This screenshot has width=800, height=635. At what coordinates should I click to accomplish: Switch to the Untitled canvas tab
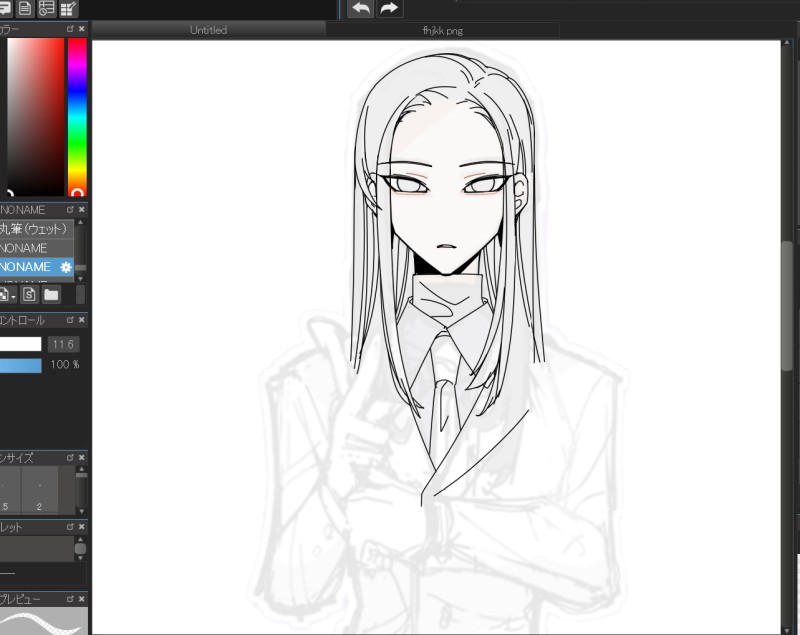pos(208,30)
